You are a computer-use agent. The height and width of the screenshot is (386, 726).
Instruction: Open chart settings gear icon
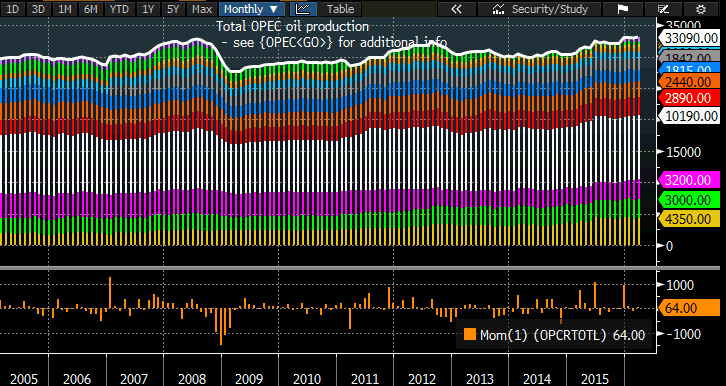coord(701,8)
